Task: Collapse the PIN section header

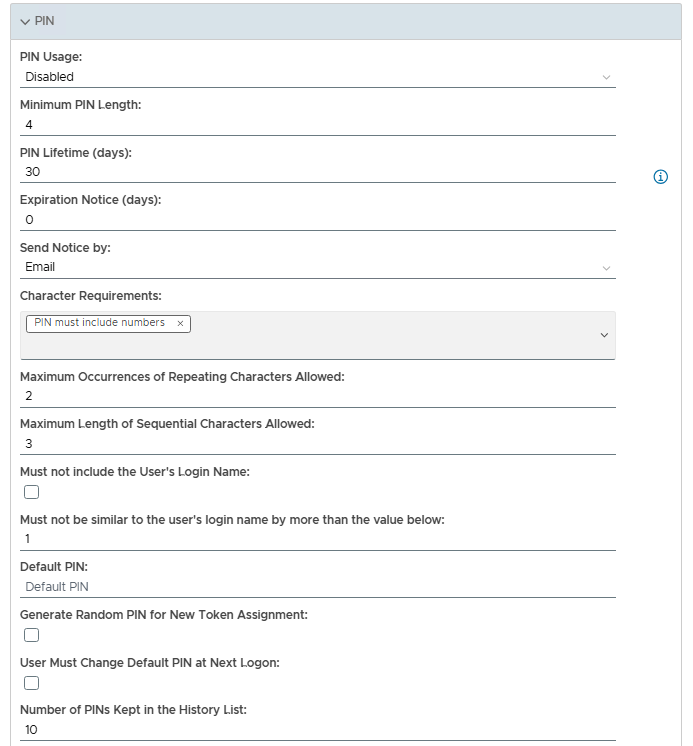Action: pos(25,21)
